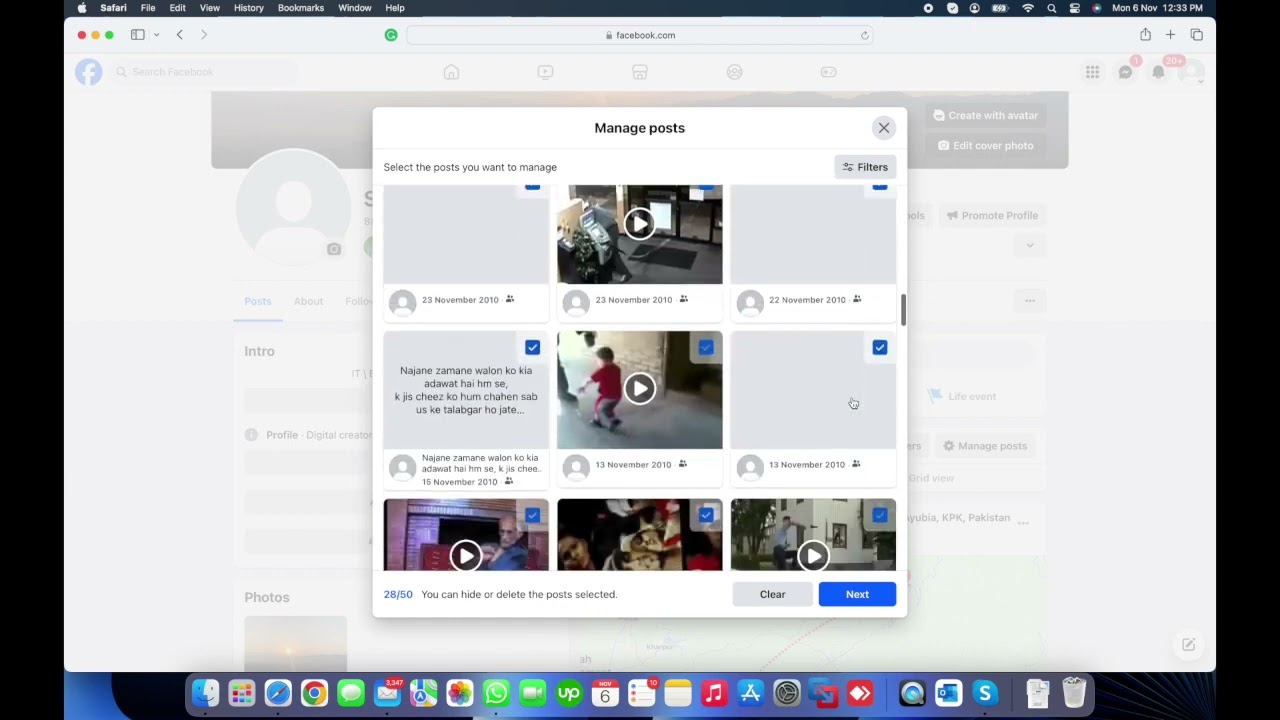This screenshot has width=1280, height=720.
Task: Uncheck the 'Najane zamane walon' text post
Action: pos(532,347)
